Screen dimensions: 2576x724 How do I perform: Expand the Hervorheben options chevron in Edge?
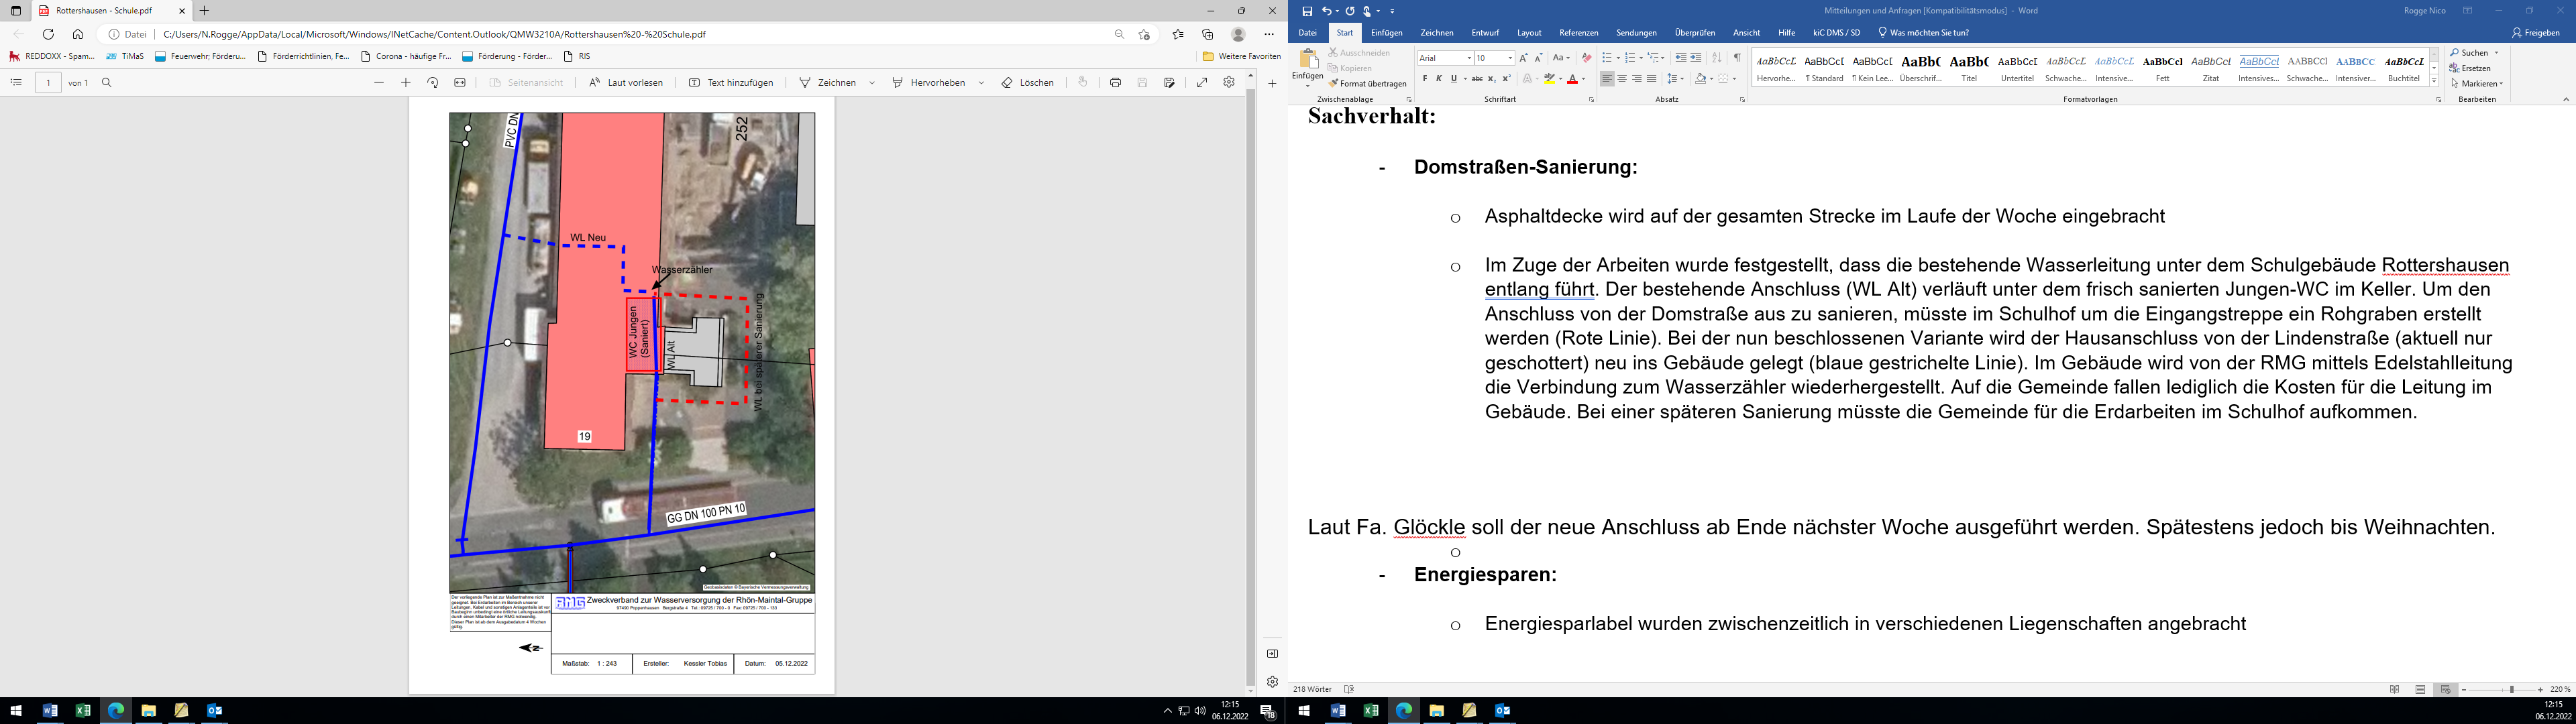click(x=981, y=83)
